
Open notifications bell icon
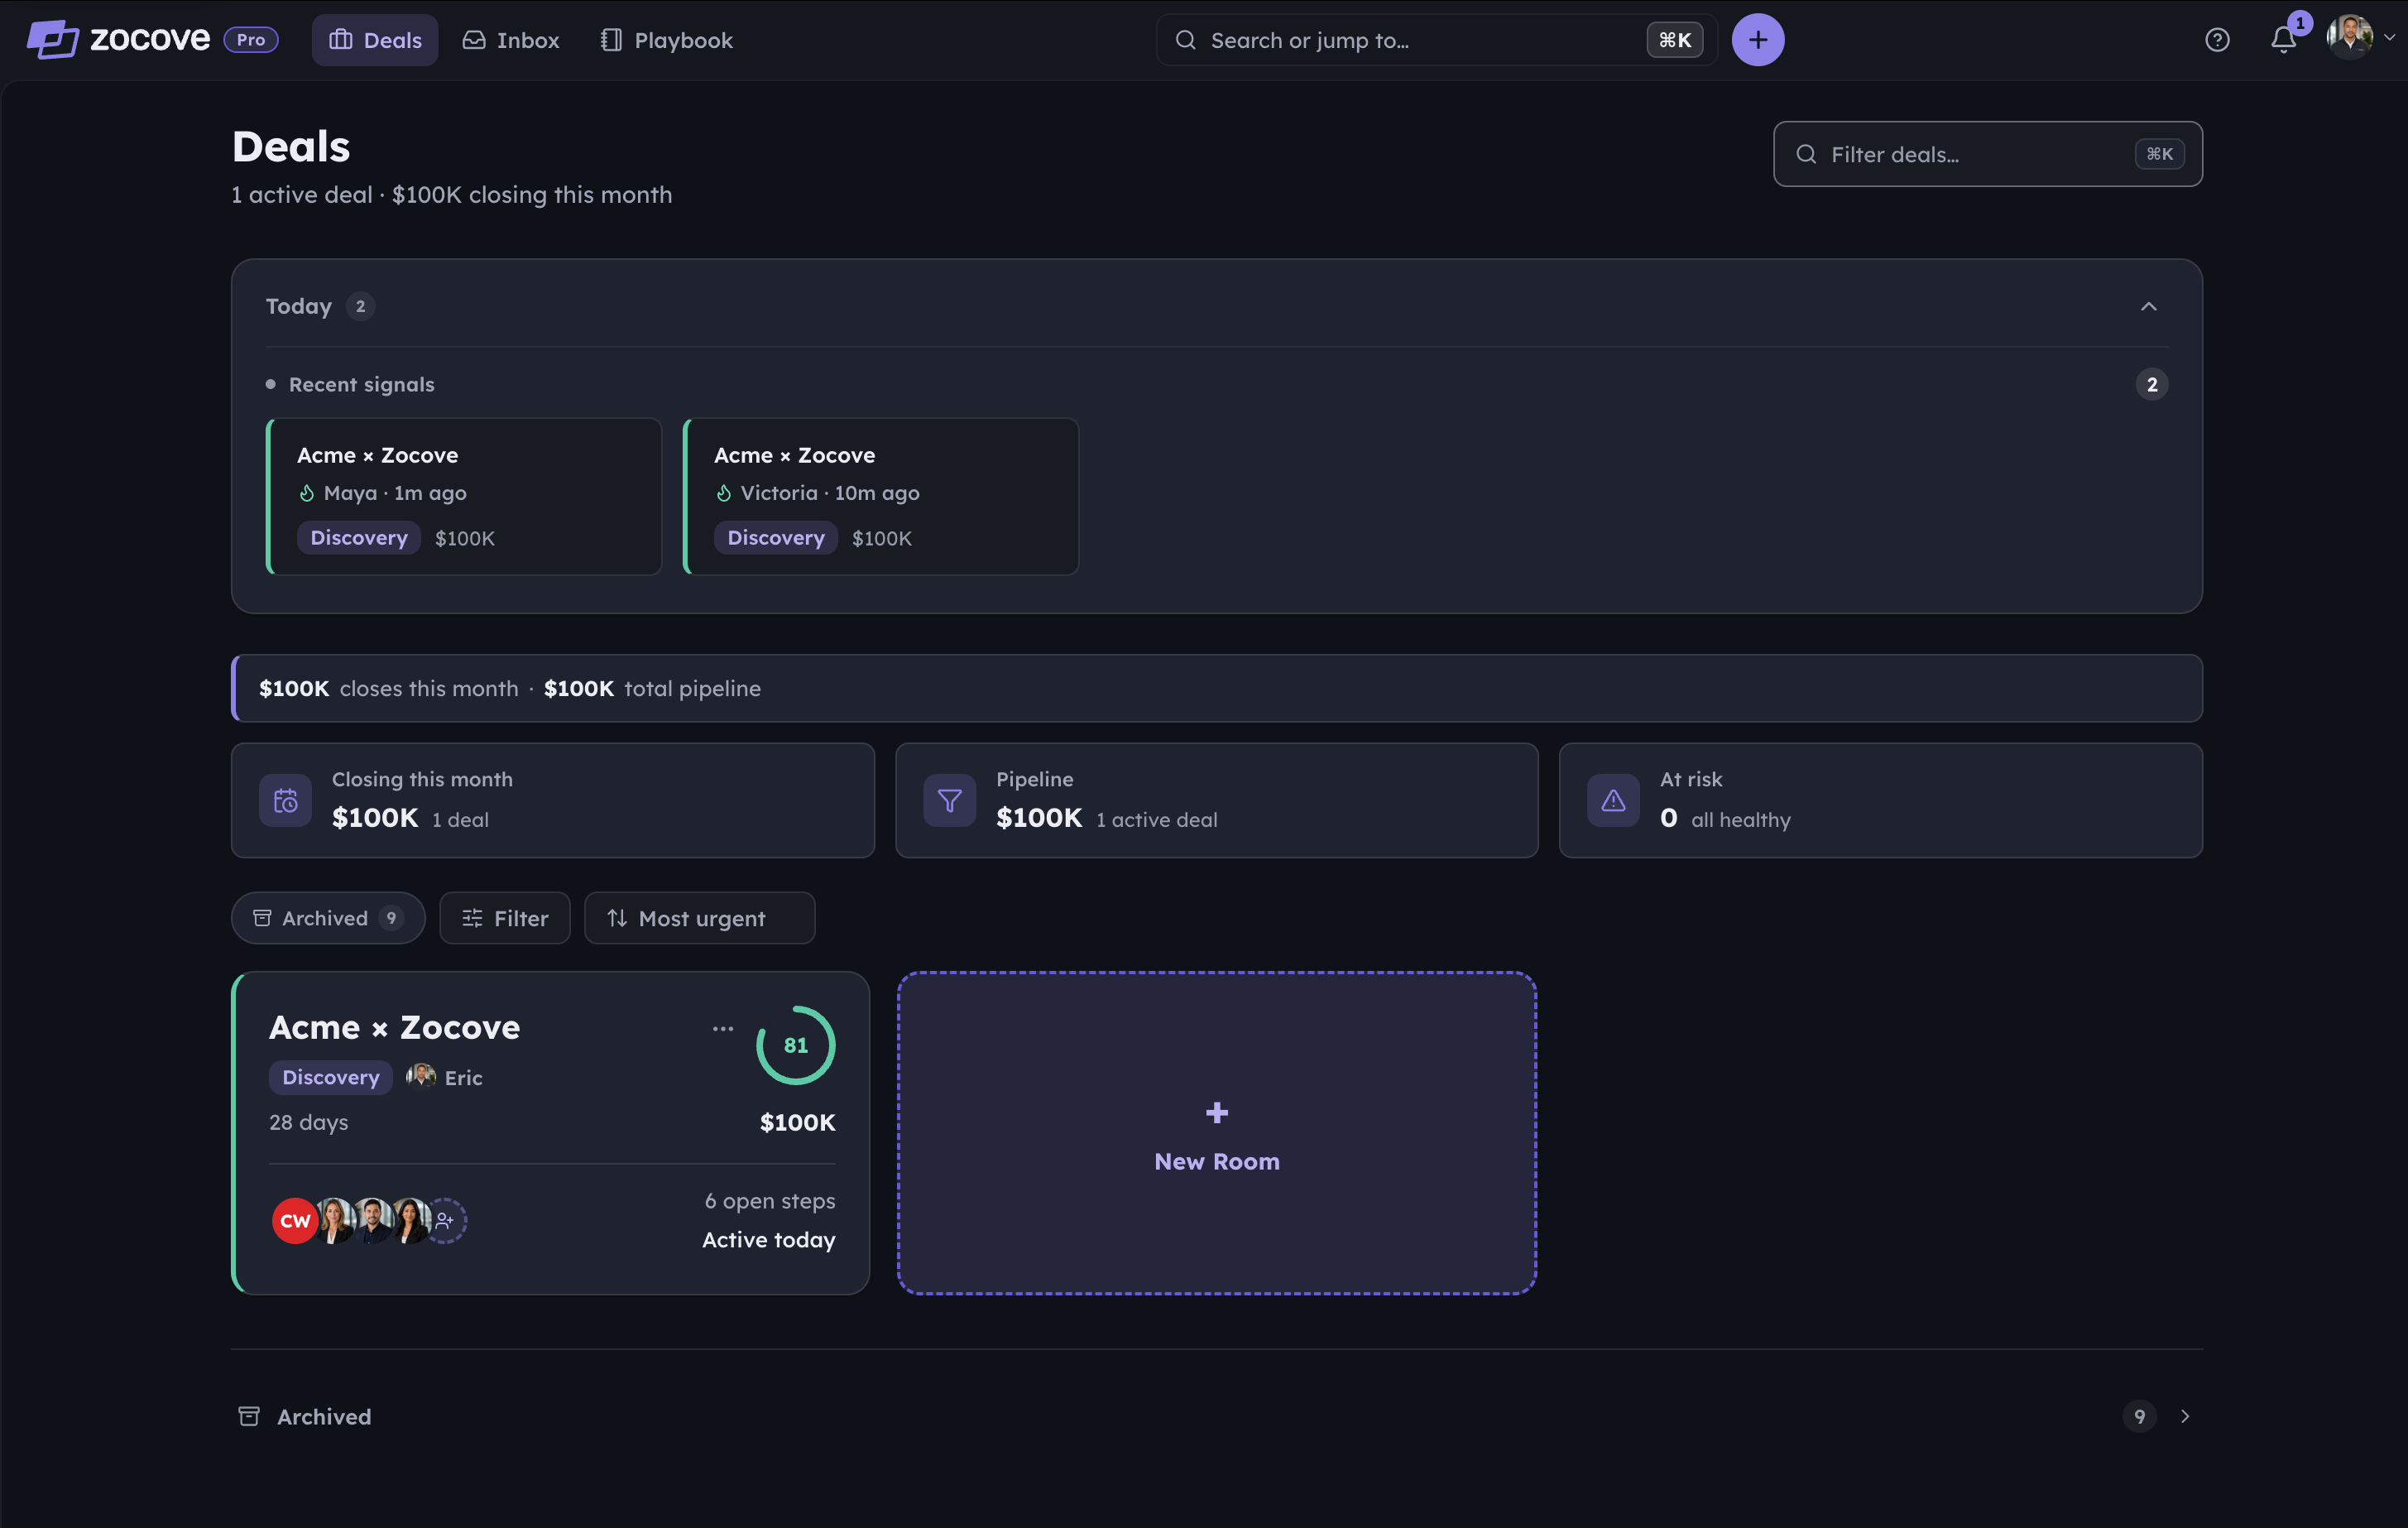click(2283, 40)
